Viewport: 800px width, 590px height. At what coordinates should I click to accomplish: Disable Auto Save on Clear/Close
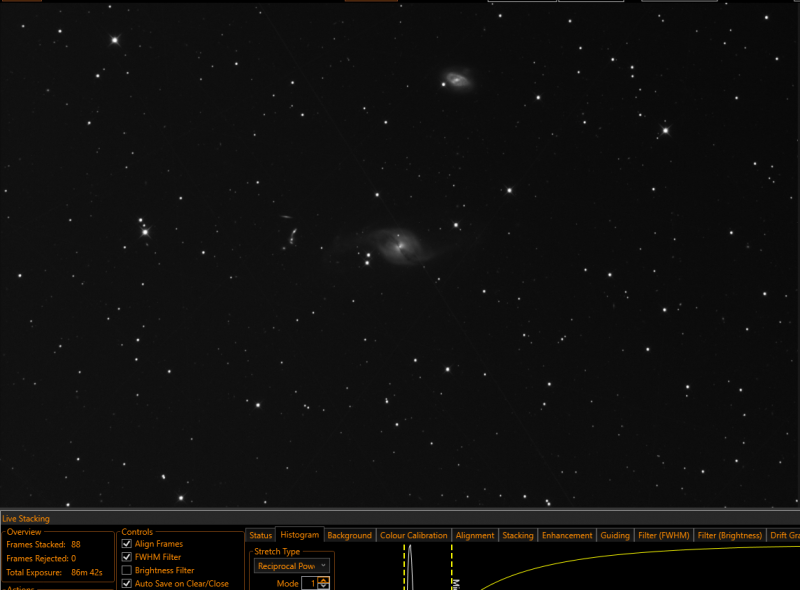127,583
